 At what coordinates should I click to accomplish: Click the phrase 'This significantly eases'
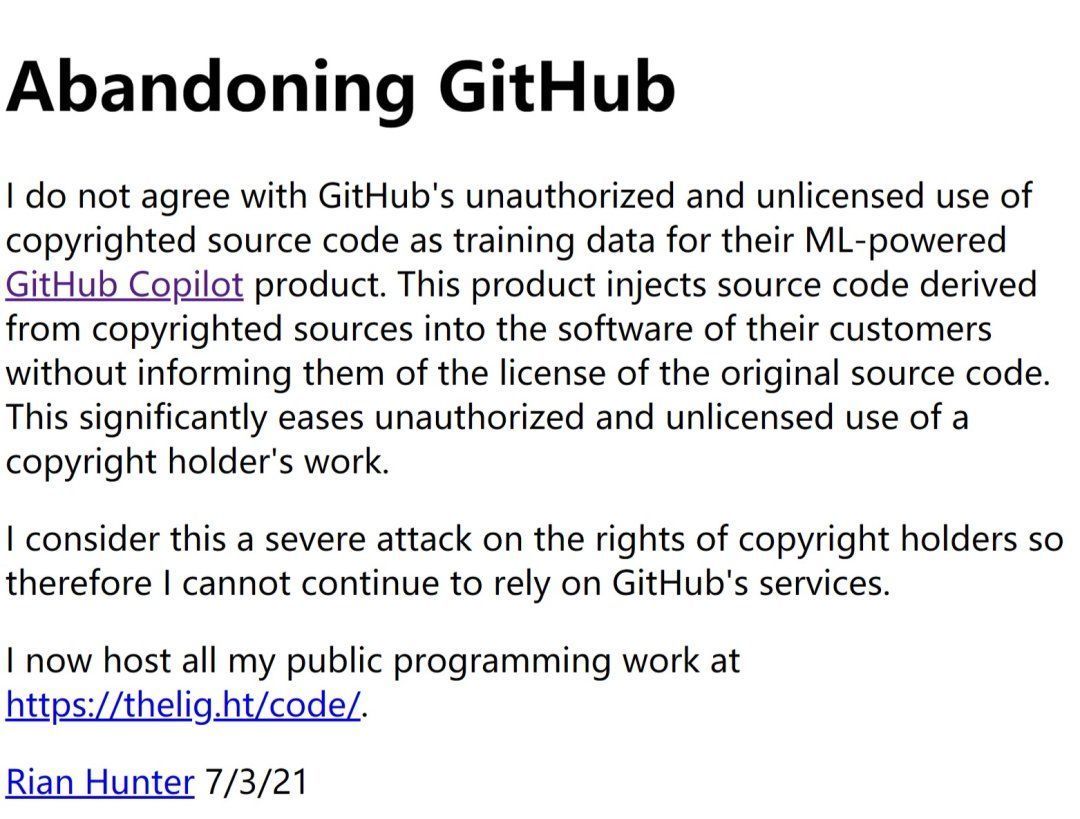click(x=185, y=417)
